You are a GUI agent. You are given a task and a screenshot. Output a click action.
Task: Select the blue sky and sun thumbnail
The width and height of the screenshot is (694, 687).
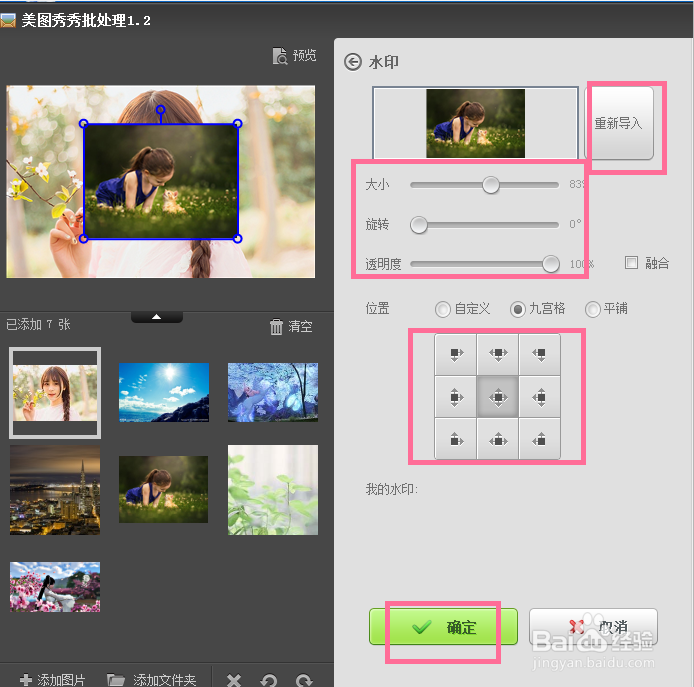click(x=164, y=392)
